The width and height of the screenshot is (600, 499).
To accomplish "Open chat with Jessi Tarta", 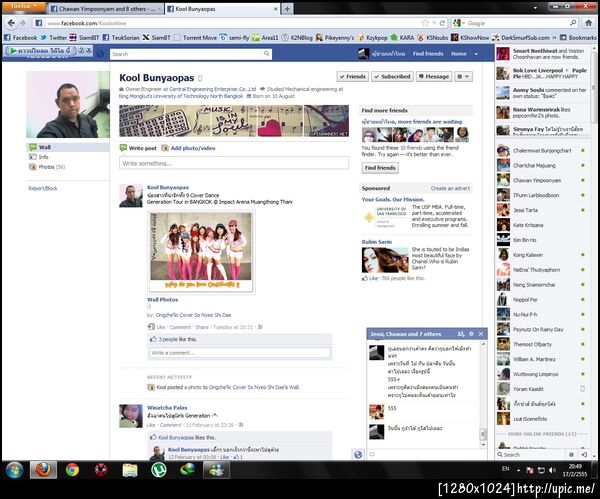I will click(541, 210).
